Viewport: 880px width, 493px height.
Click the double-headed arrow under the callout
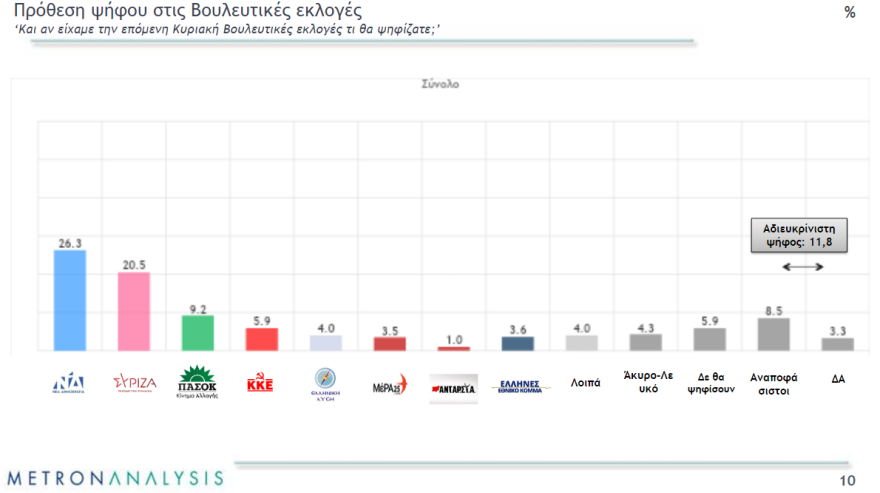[x=801, y=267]
